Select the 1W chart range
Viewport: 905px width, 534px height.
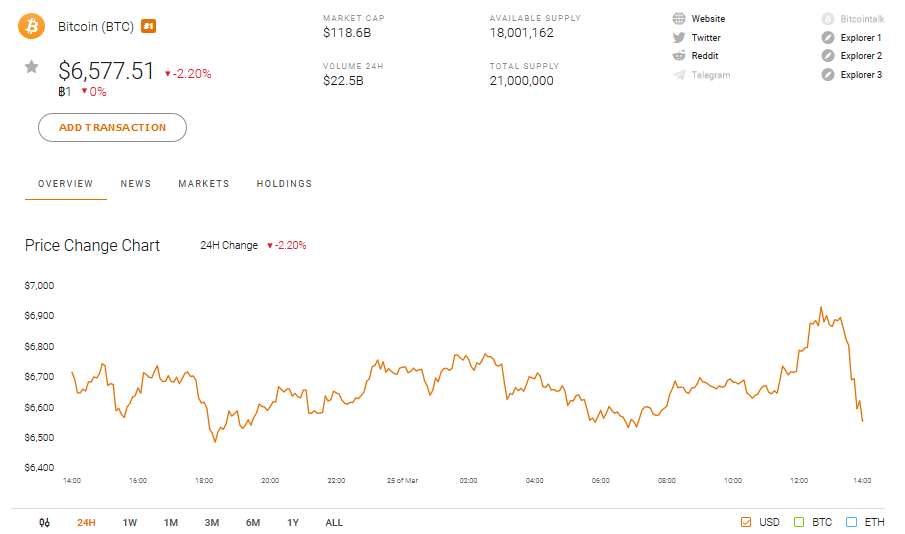130,522
